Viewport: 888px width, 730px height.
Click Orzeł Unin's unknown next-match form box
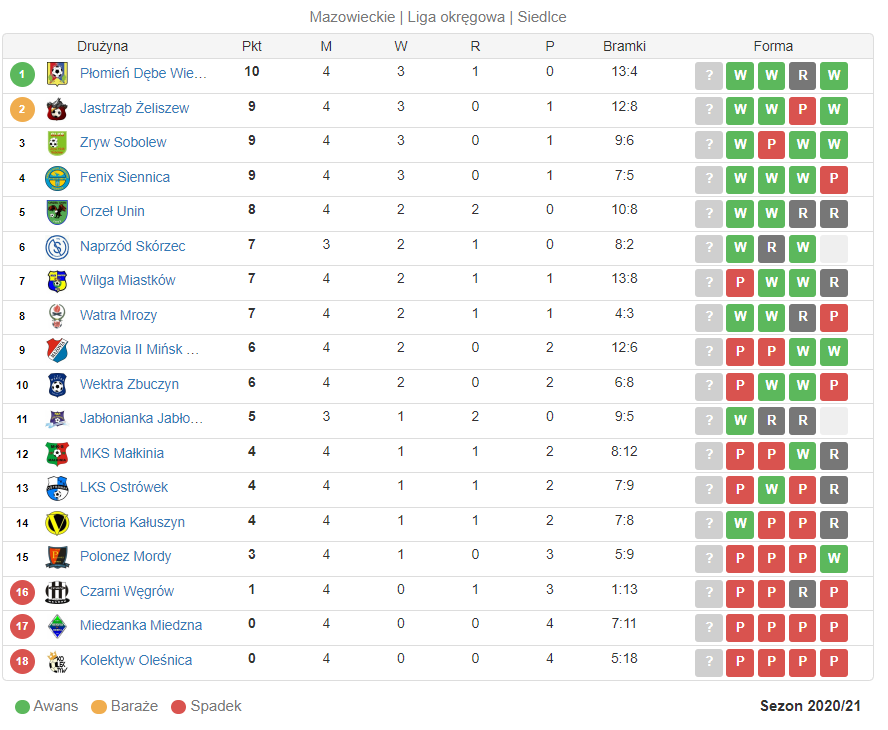pyautogui.click(x=708, y=214)
